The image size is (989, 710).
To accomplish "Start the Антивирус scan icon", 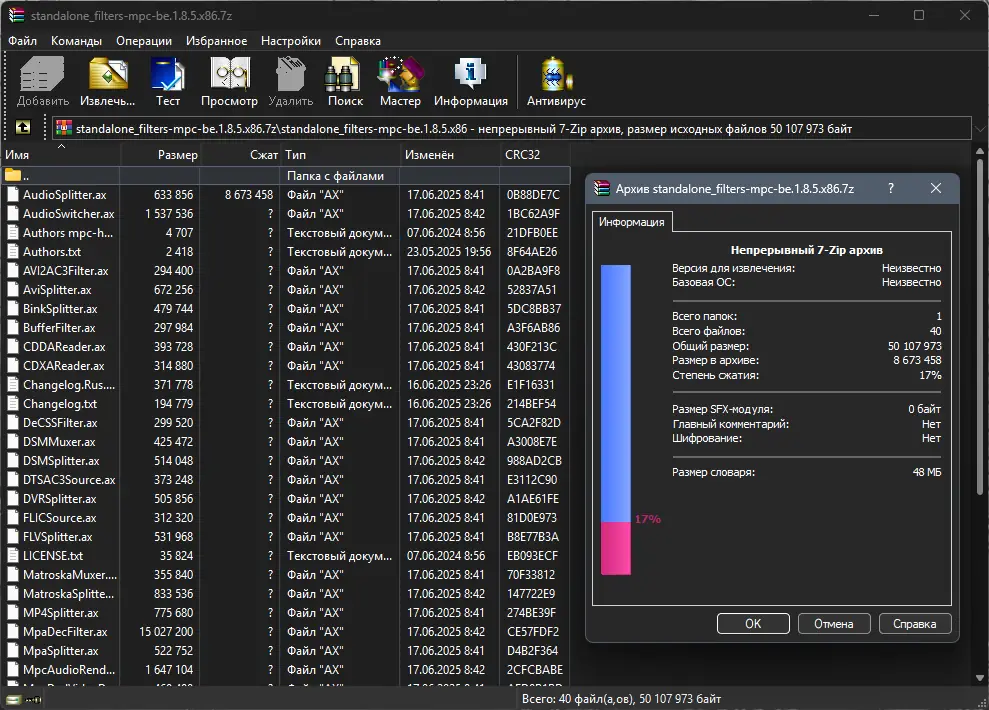I will [556, 81].
